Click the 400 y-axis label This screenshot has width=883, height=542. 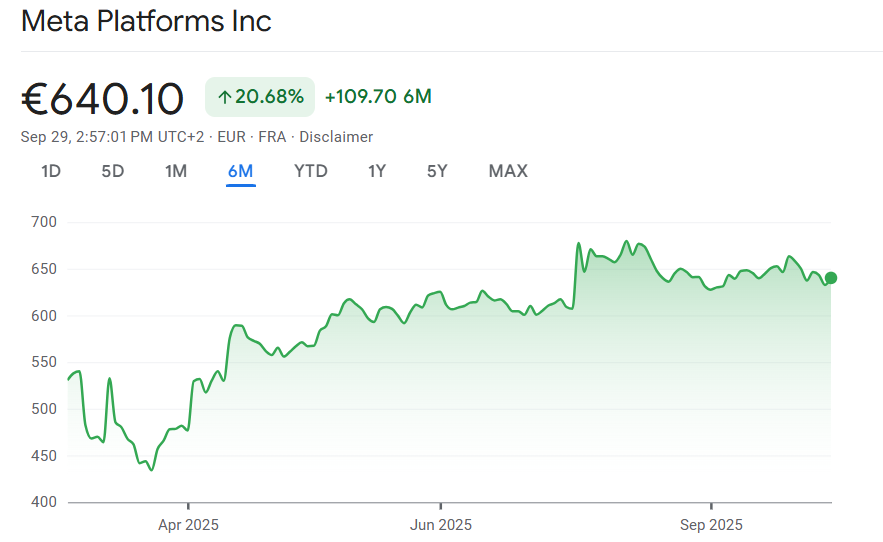tap(43, 502)
